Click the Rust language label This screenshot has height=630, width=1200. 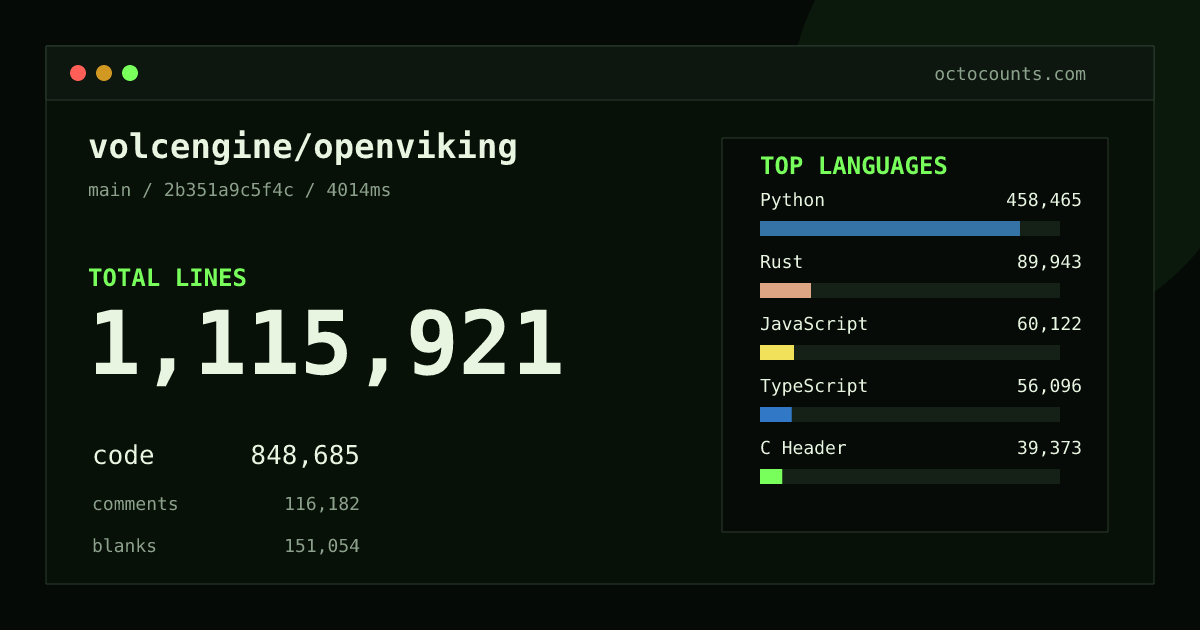(781, 262)
